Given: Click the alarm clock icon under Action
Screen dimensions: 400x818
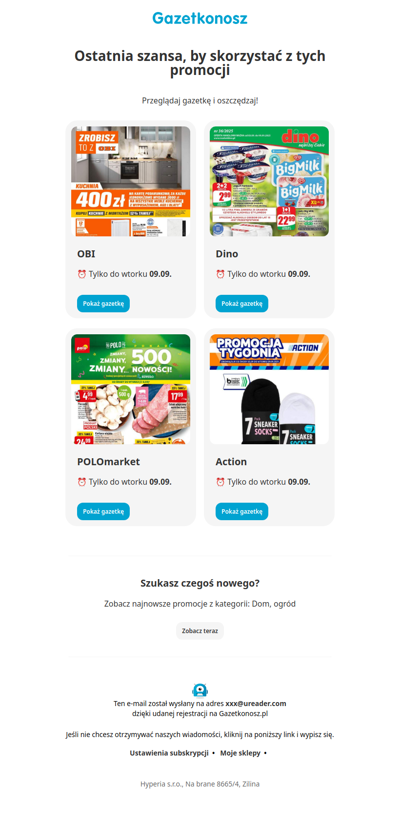Looking at the screenshot, I should point(220,482).
